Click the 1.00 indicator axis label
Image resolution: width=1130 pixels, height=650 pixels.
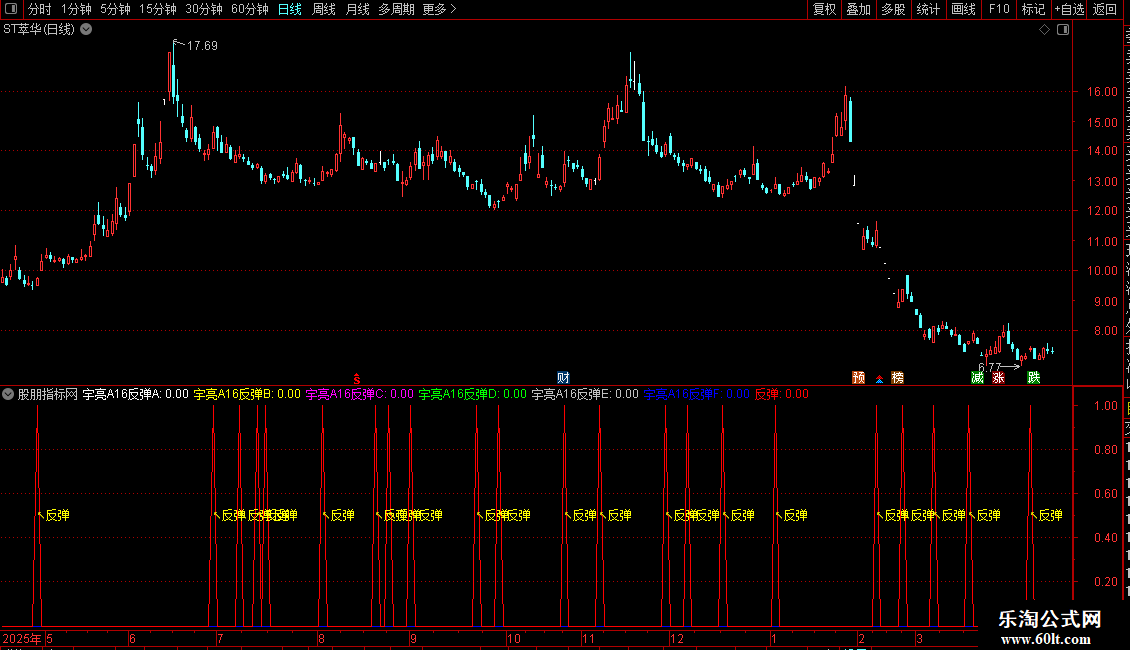point(1105,406)
